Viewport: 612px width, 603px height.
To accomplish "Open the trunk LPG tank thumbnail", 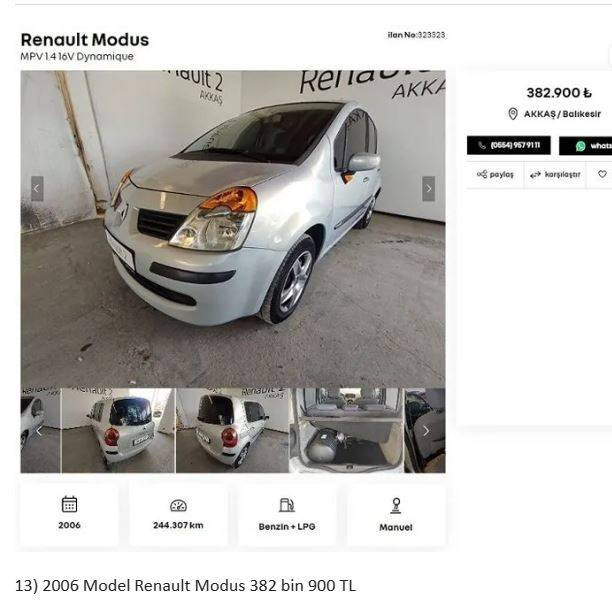I will 347,430.
